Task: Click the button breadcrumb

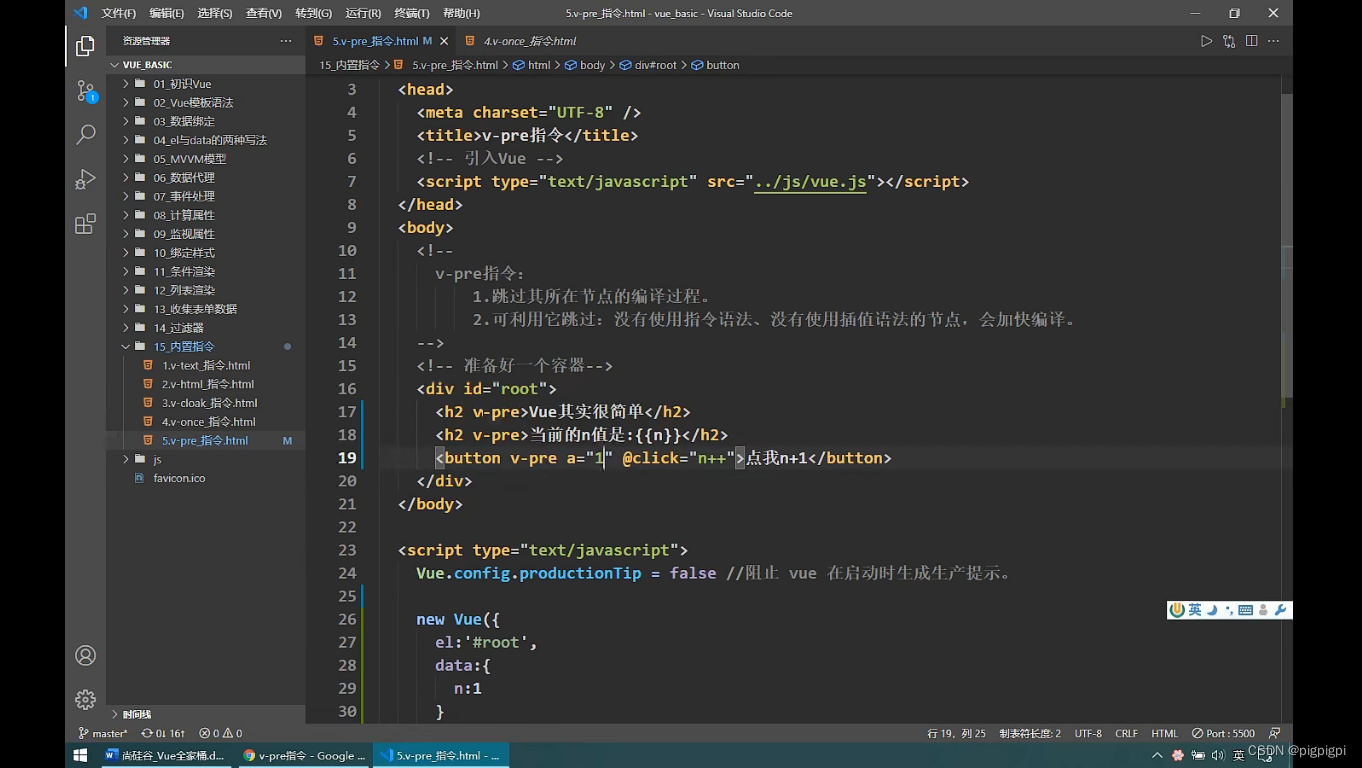Action: point(715,65)
